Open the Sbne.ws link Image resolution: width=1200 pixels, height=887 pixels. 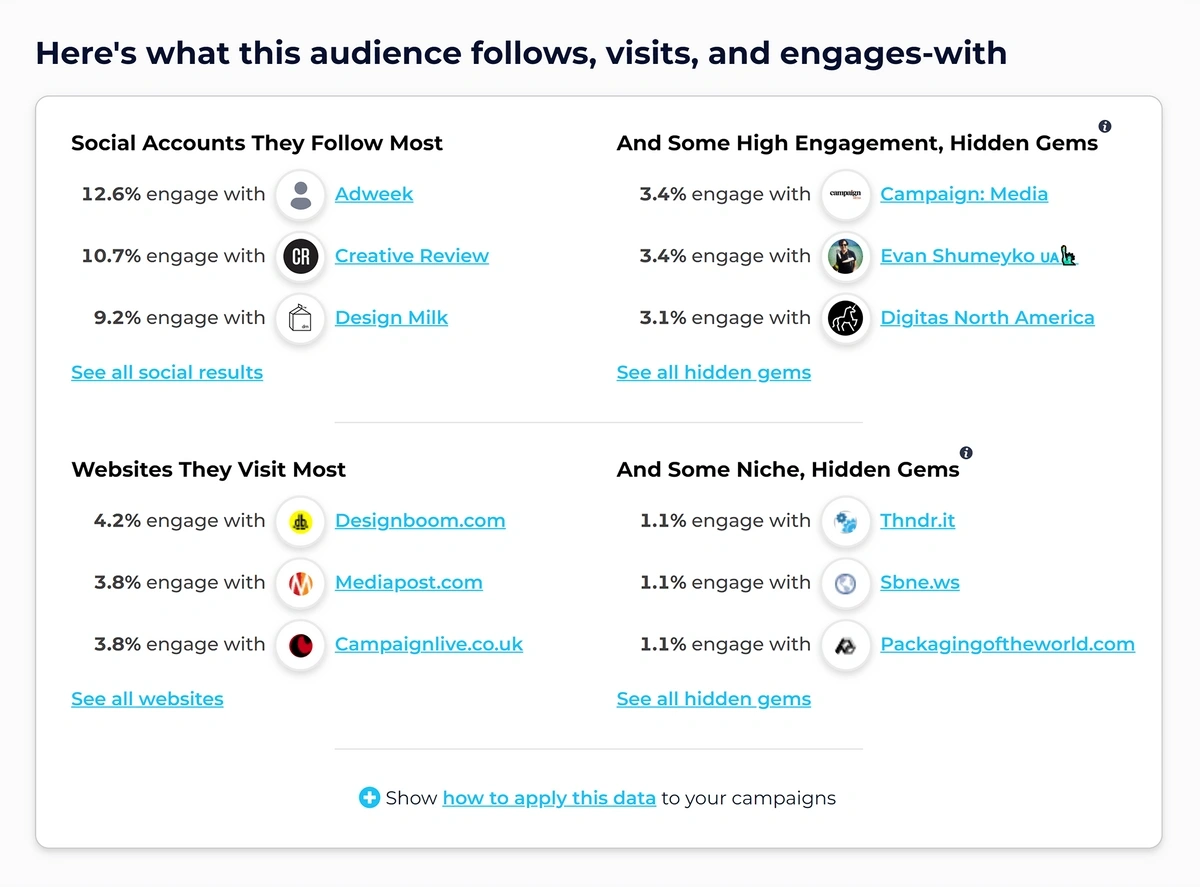pos(920,583)
